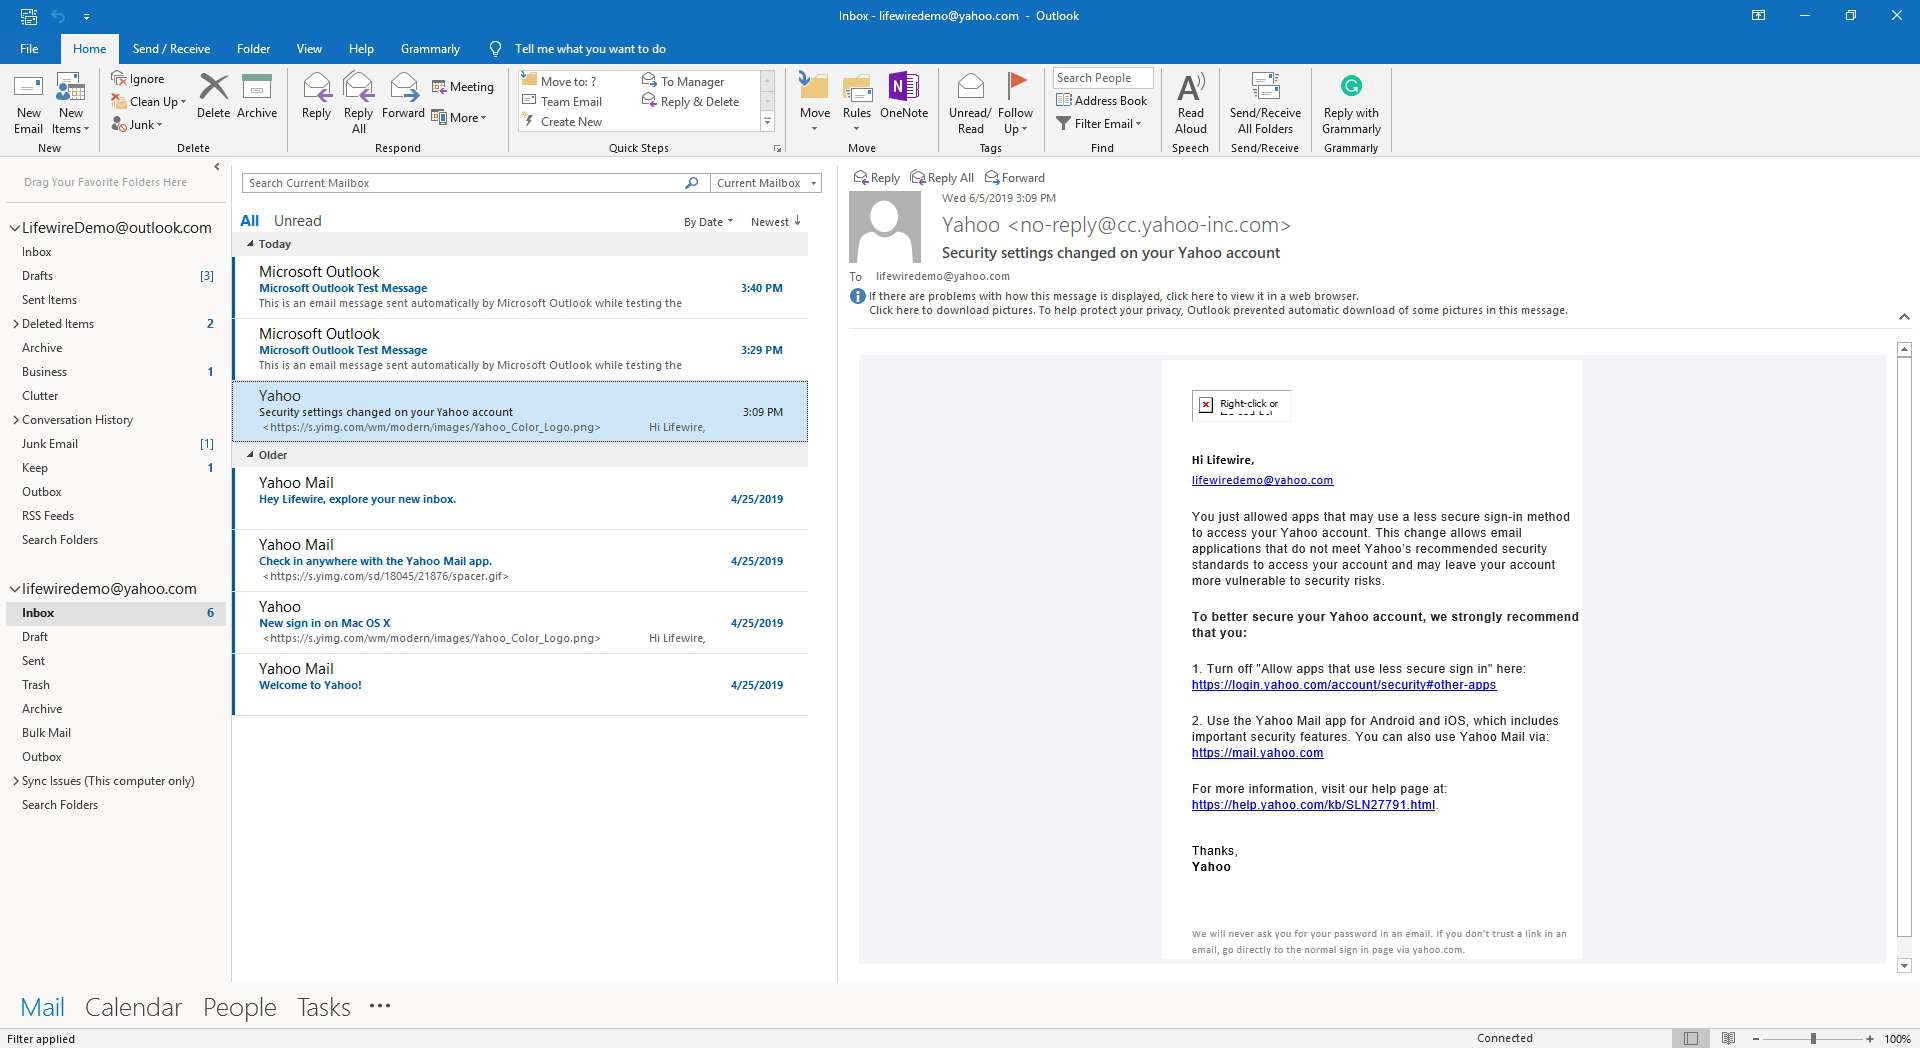Image resolution: width=1920 pixels, height=1048 pixels.
Task: Open the Filter Email dropdown
Action: pyautogui.click(x=1099, y=123)
